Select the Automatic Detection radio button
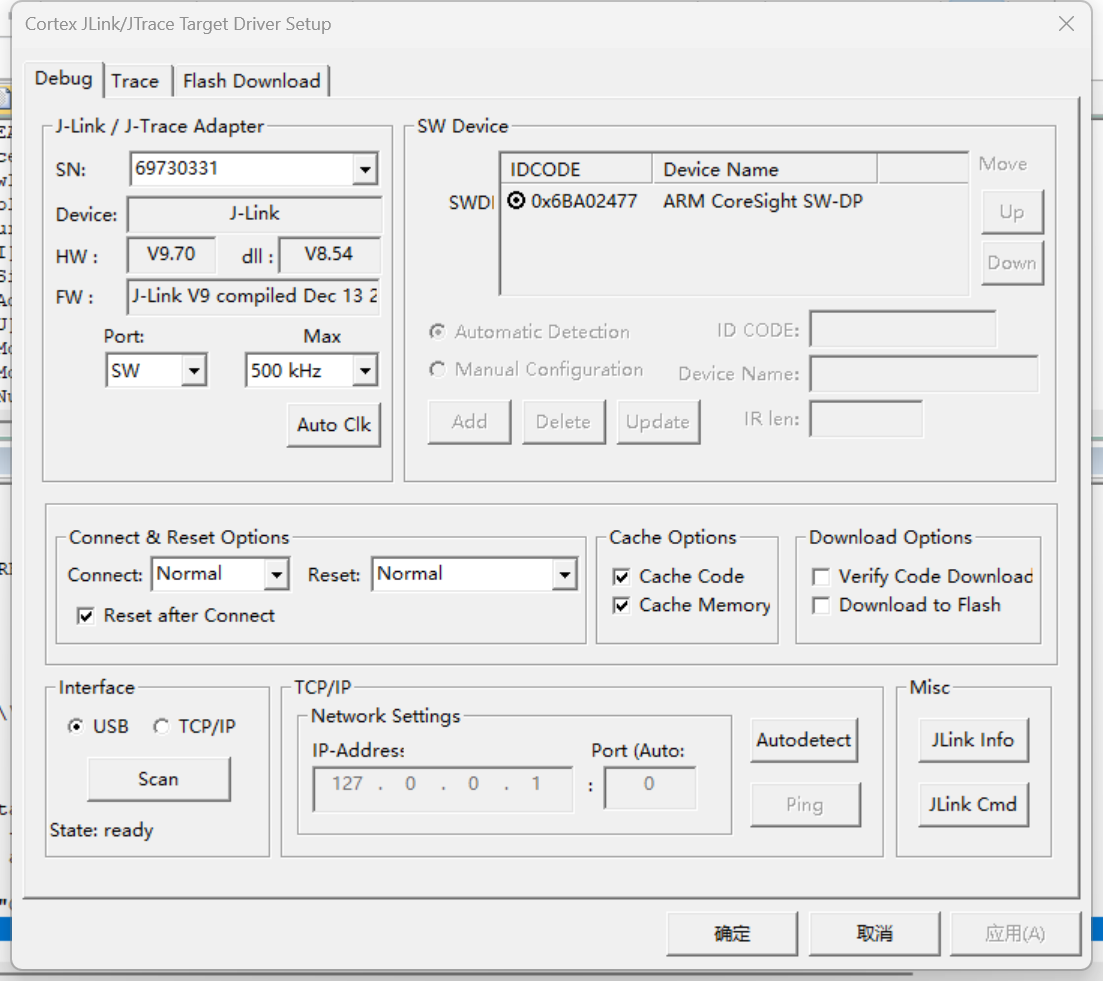 [x=438, y=331]
